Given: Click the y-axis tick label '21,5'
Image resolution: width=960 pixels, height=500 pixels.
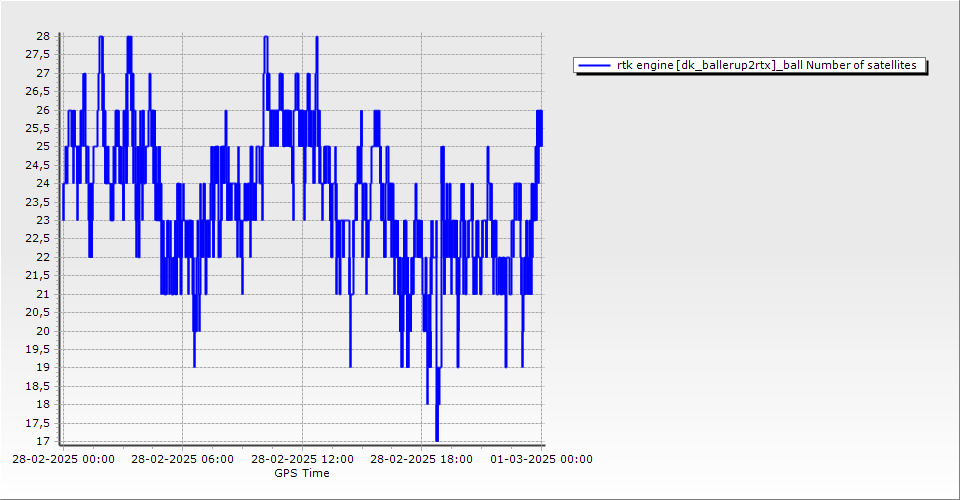Looking at the screenshot, I should click(x=38, y=275).
